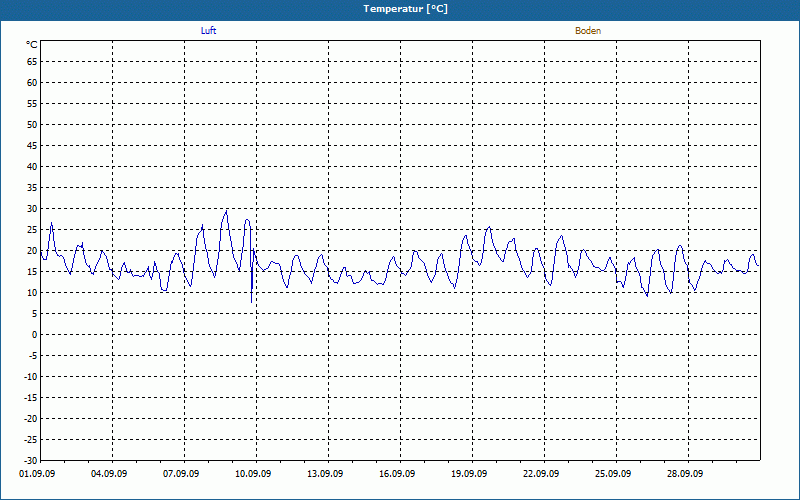Screen dimensions: 800x500
Task: Select the 65 value on y-axis
Action: [32, 62]
